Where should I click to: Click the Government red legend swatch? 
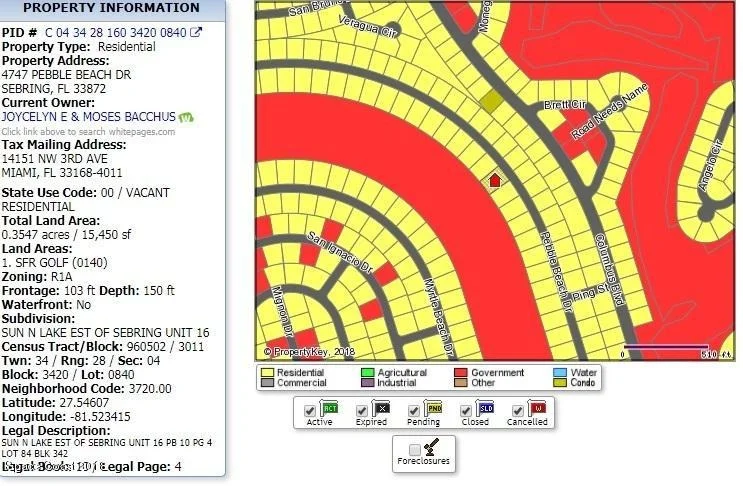pyautogui.click(x=461, y=373)
